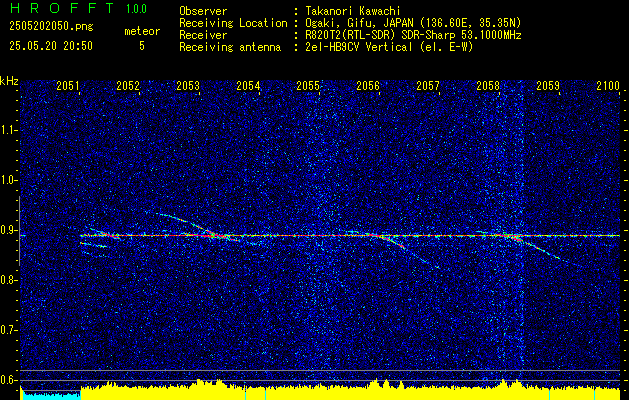Click the 2051 time marker
This screenshot has width=629, height=400.
tap(68, 85)
